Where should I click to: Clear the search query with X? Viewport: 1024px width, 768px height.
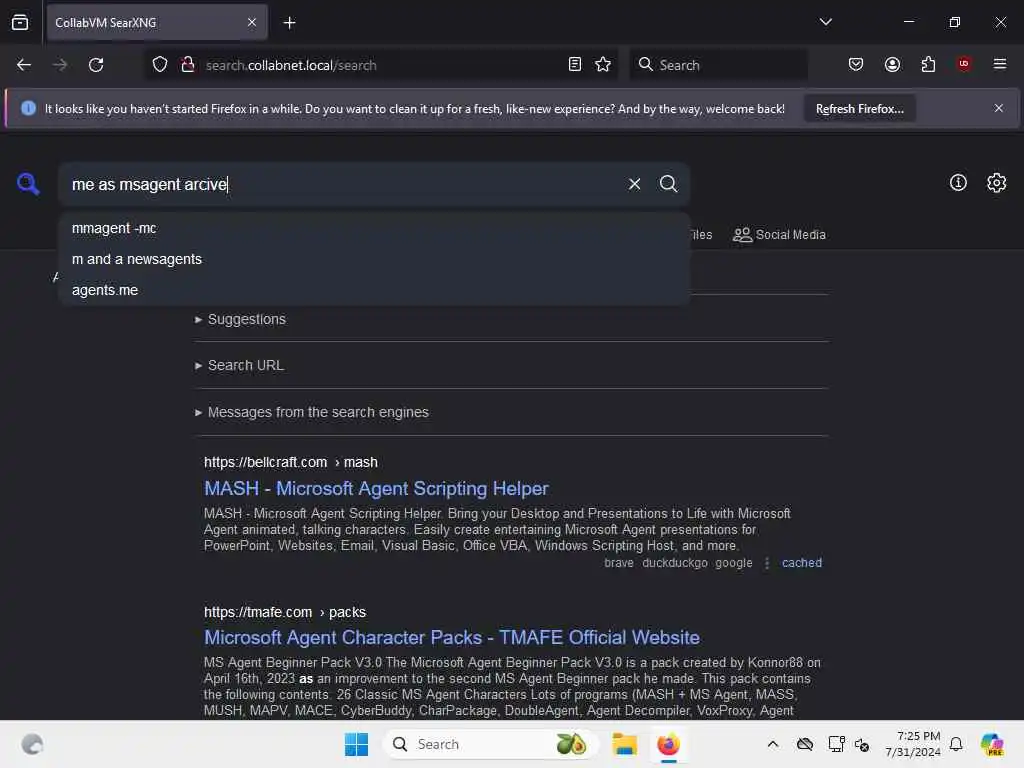(x=634, y=184)
